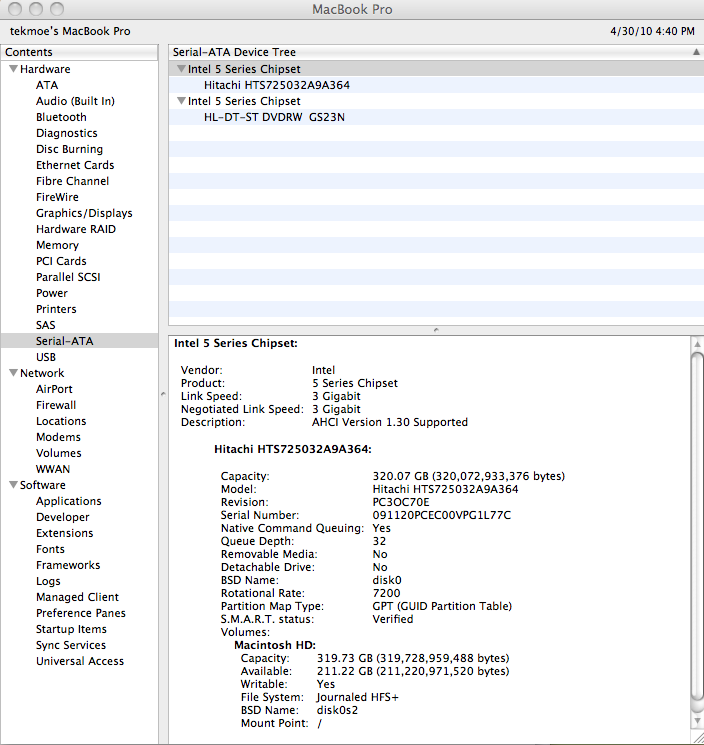The width and height of the screenshot is (704, 745).
Task: Collapse the Network section triangle
Action: coord(13,373)
